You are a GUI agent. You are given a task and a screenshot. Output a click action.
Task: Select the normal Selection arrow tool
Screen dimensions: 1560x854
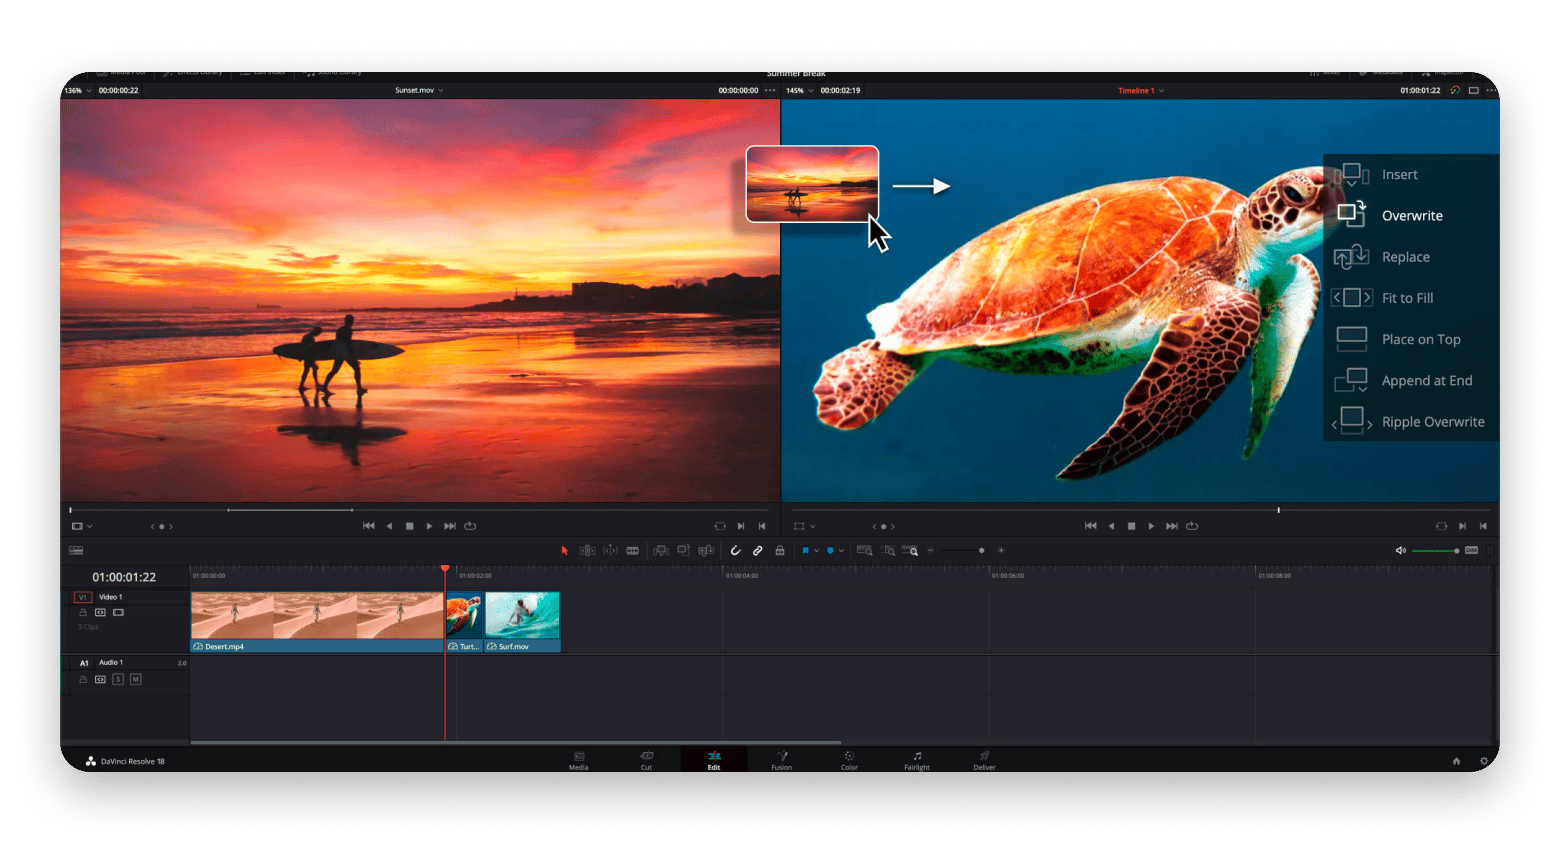(x=565, y=550)
